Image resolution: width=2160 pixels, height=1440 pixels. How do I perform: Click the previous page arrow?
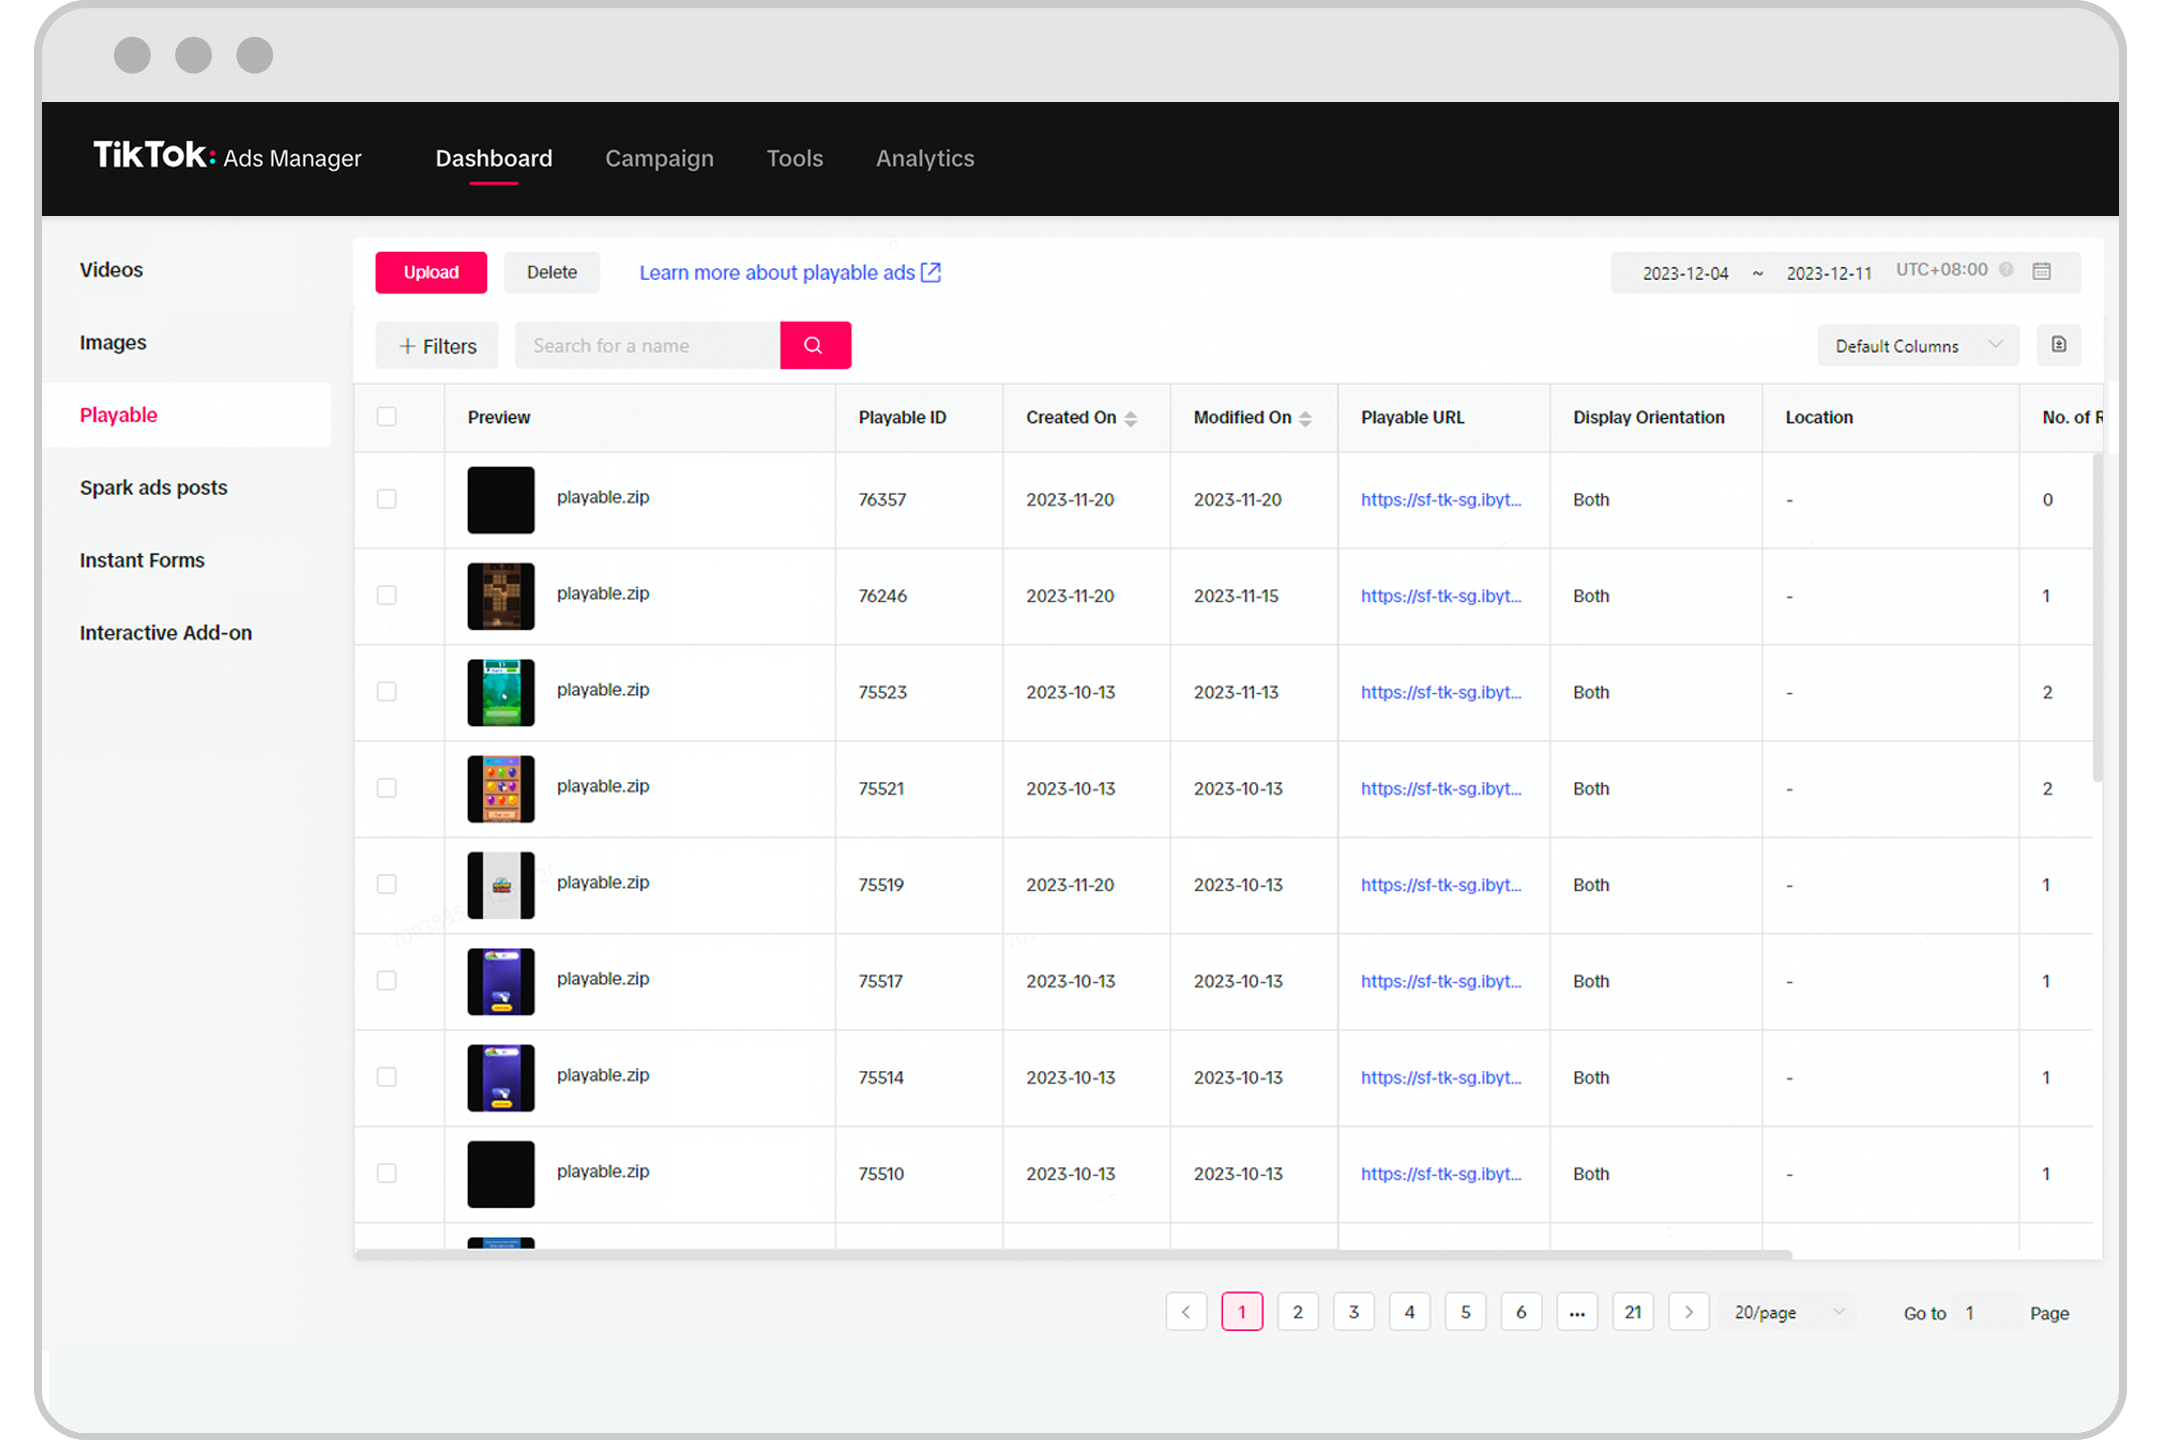[1186, 1311]
